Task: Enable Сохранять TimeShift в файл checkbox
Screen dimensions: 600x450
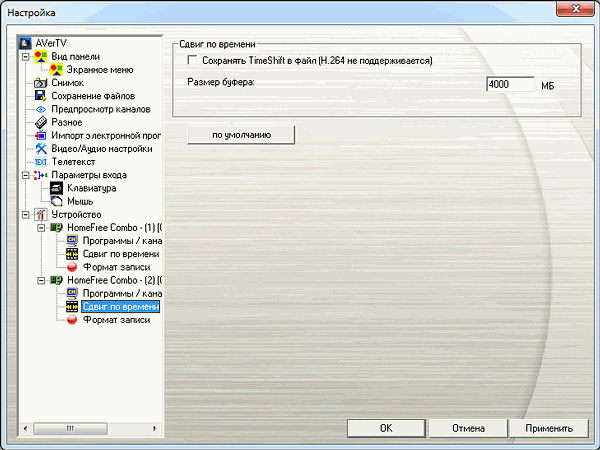Action: pos(192,60)
